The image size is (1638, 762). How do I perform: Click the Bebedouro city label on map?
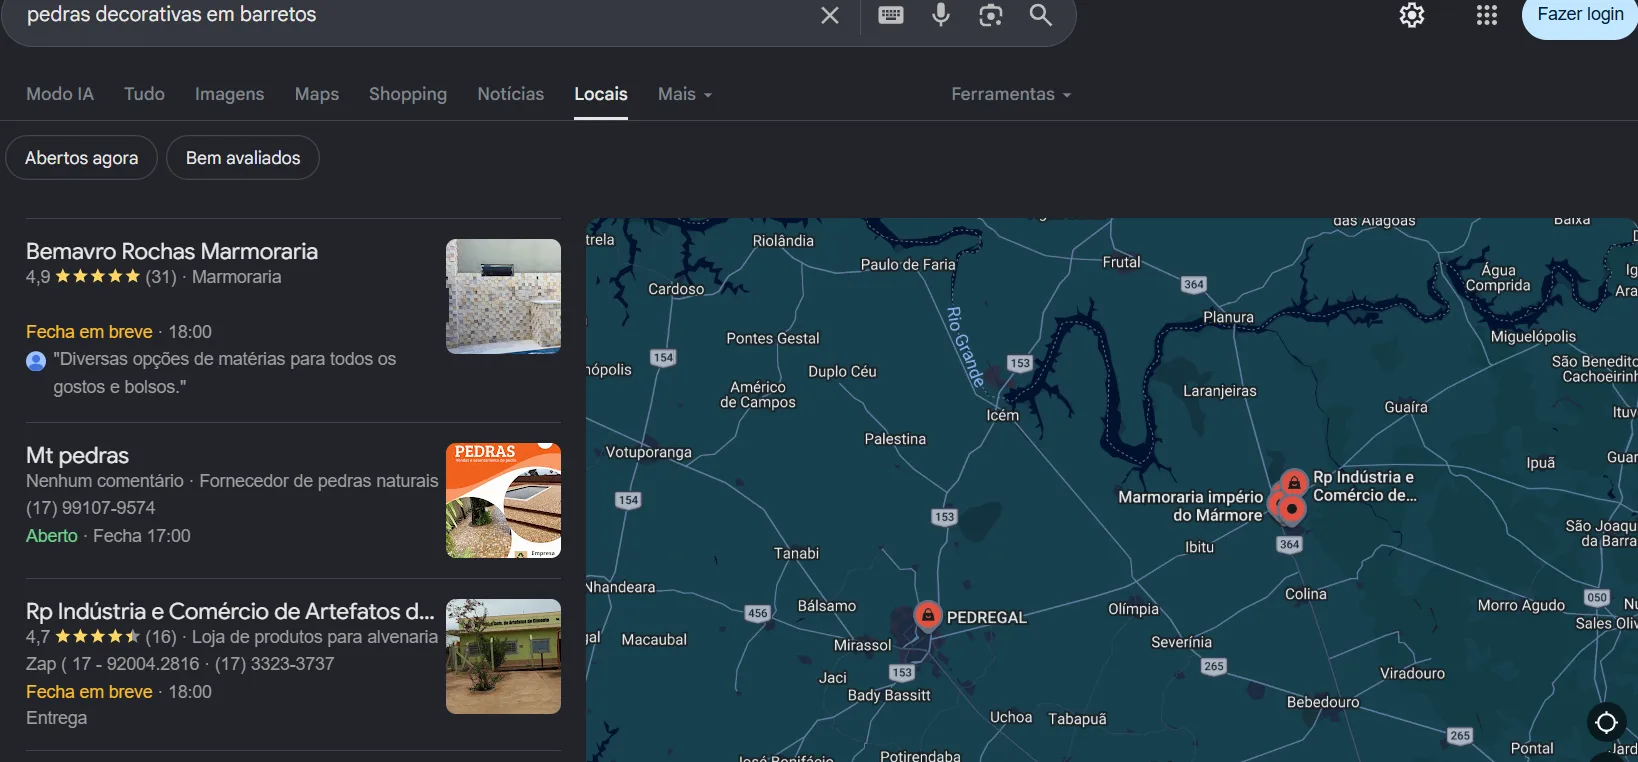(x=1323, y=702)
